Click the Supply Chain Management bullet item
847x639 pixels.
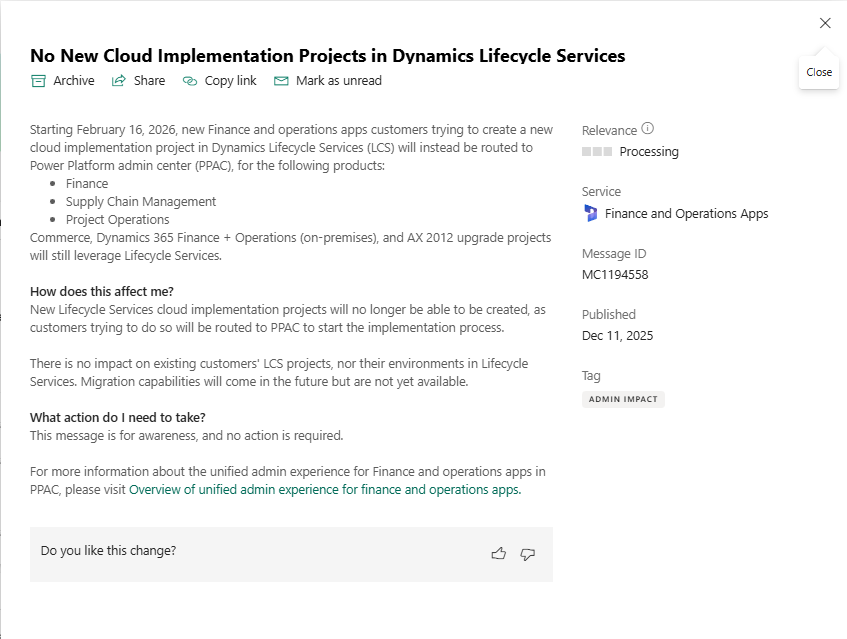point(140,202)
